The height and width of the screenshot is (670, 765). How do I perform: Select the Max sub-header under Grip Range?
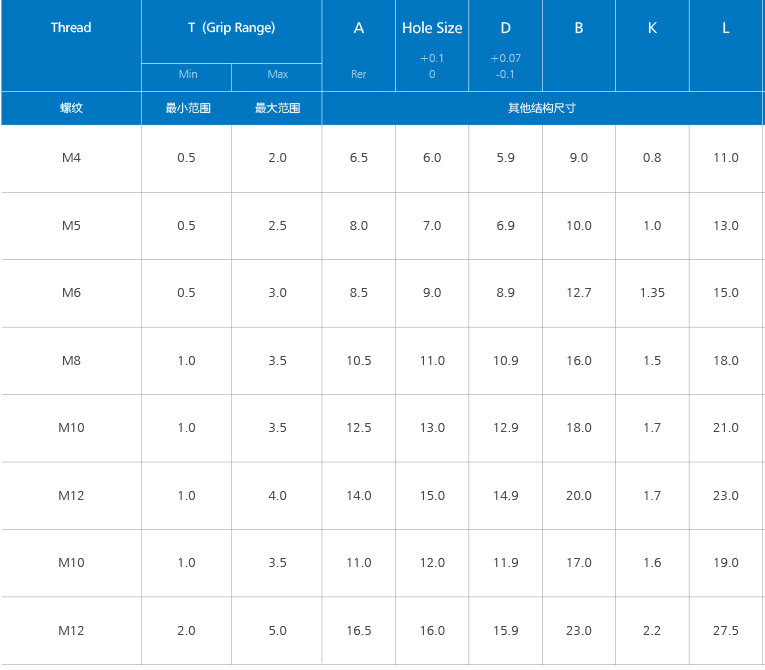(x=277, y=75)
